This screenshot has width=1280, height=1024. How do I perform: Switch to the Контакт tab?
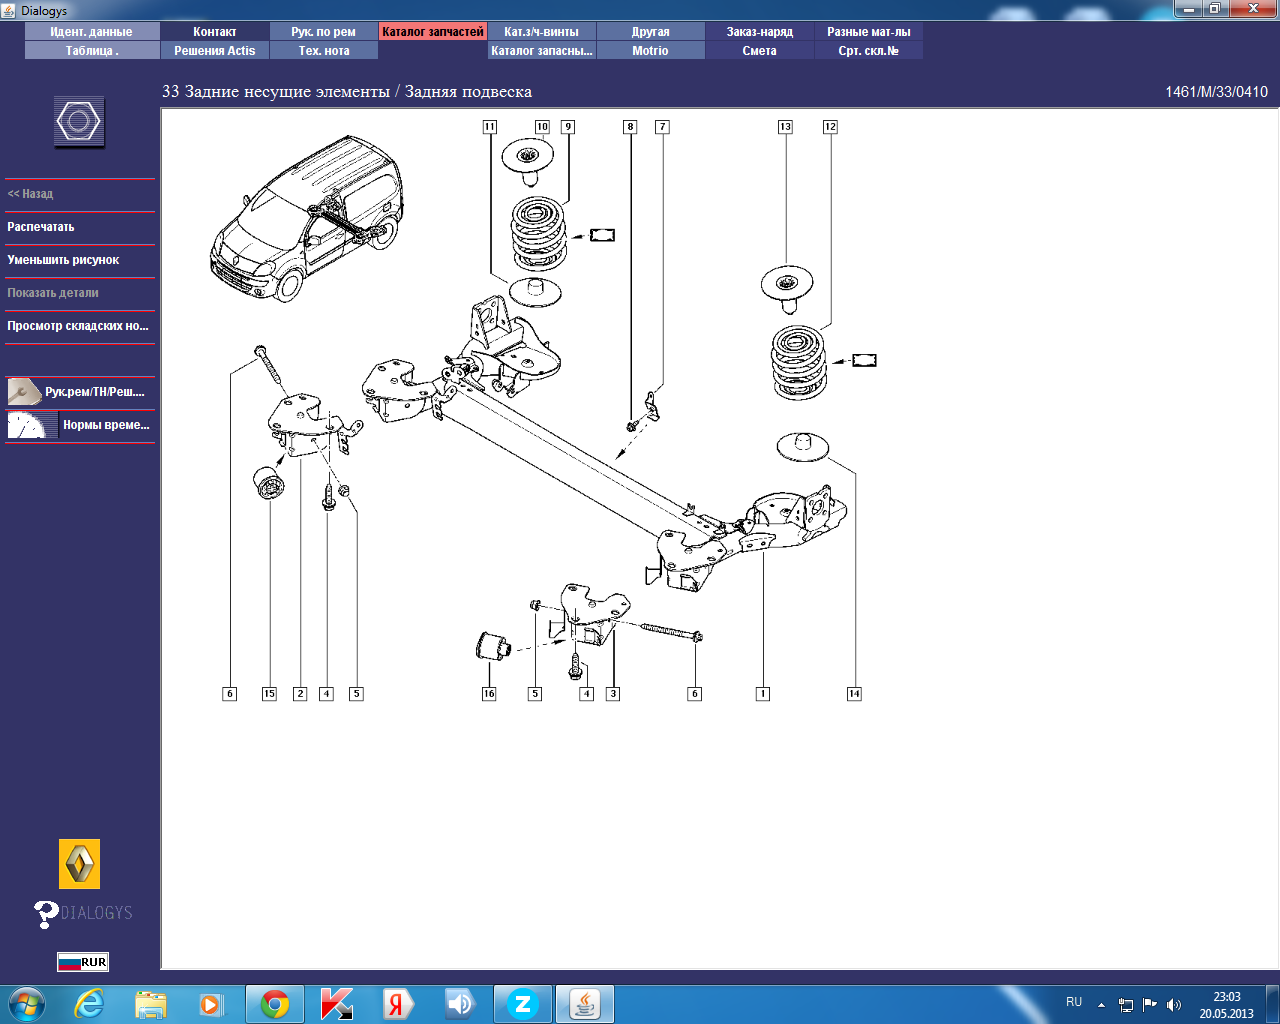[215, 32]
